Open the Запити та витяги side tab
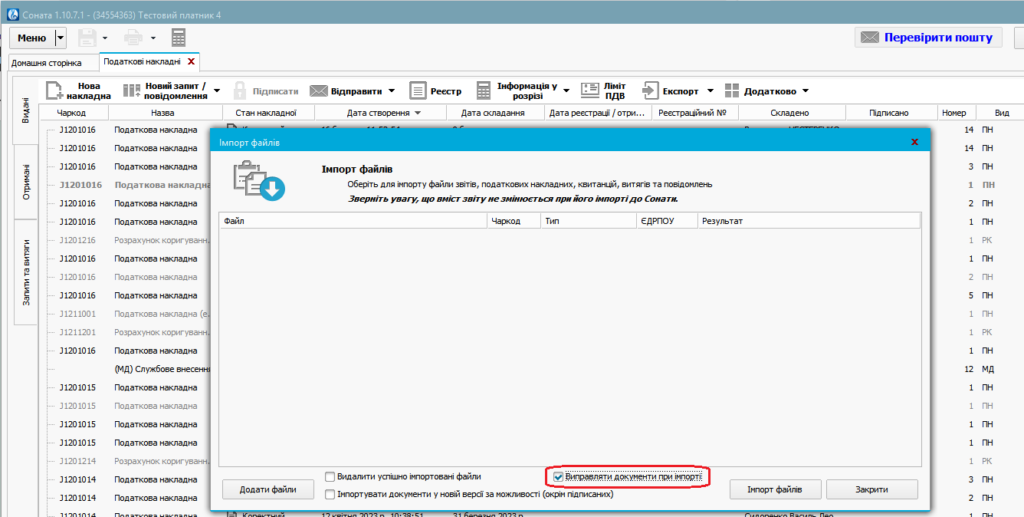The height and width of the screenshot is (517, 1024). tap(25, 272)
